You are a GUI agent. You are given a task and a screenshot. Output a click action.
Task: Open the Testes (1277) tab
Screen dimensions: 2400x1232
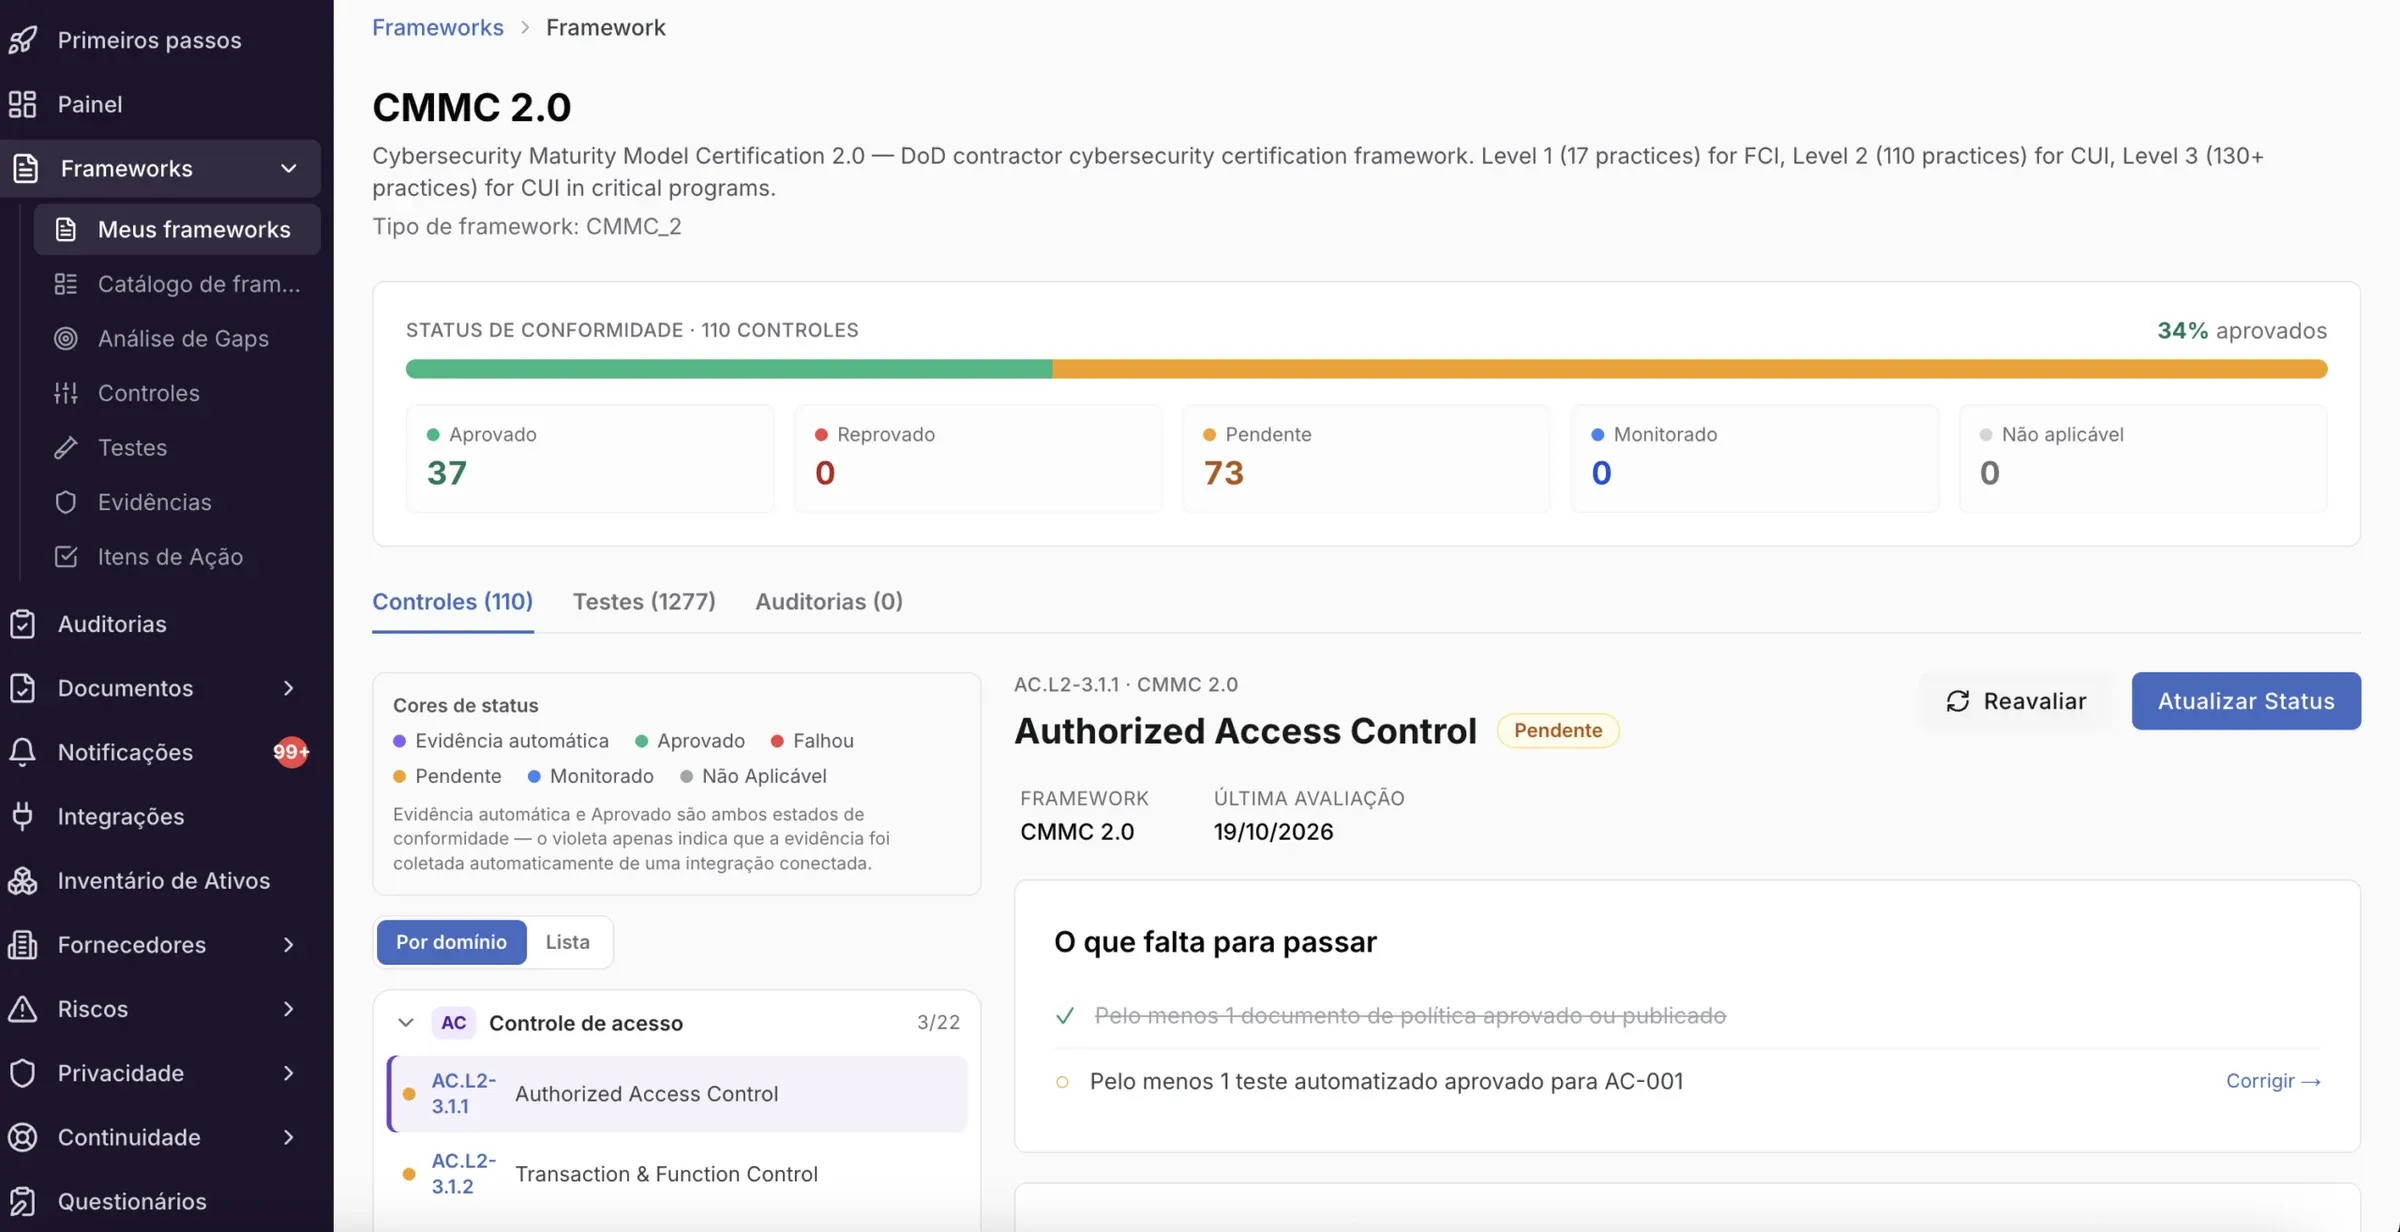click(x=644, y=601)
